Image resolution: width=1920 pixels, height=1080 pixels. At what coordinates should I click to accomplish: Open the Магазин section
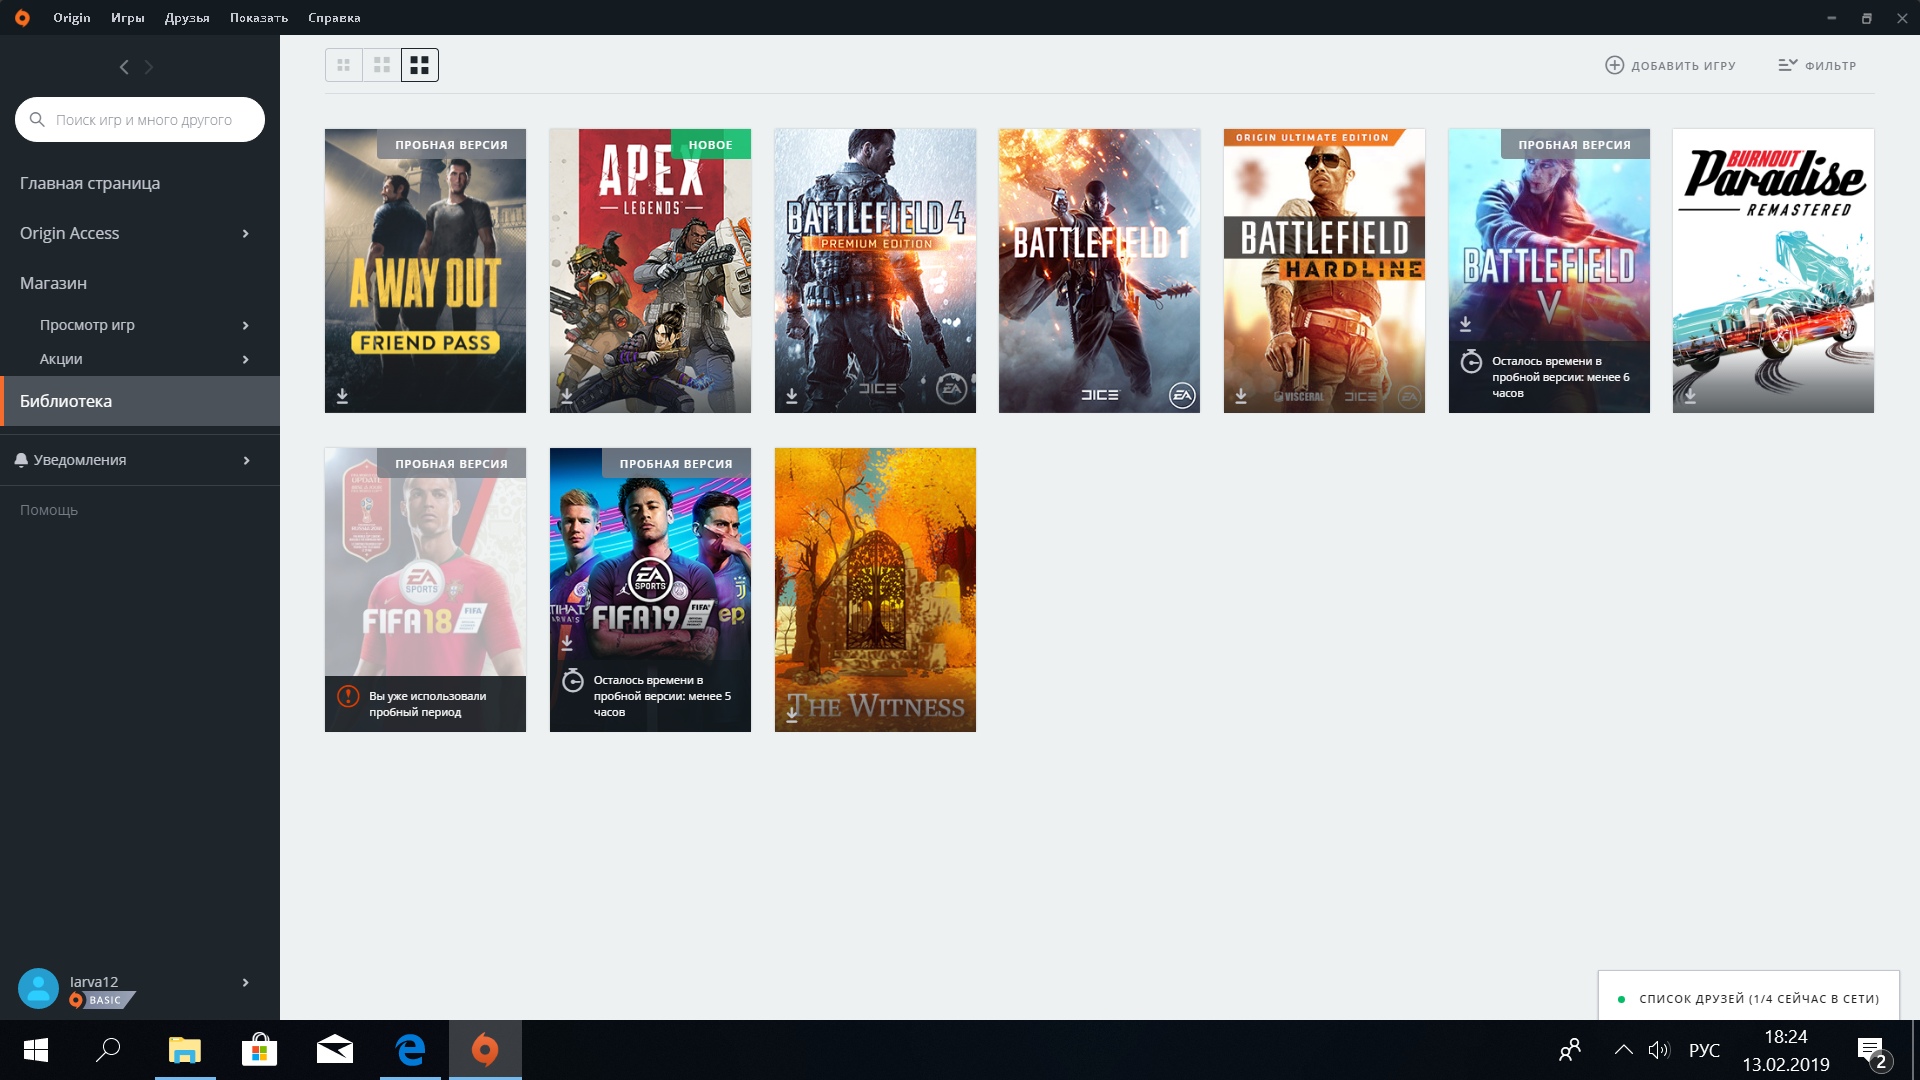[x=53, y=283]
